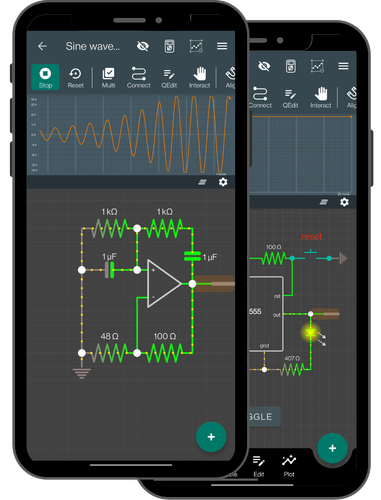Click the reset pushbutton switch in circuit
The width and height of the screenshot is (381, 500).
311,256
